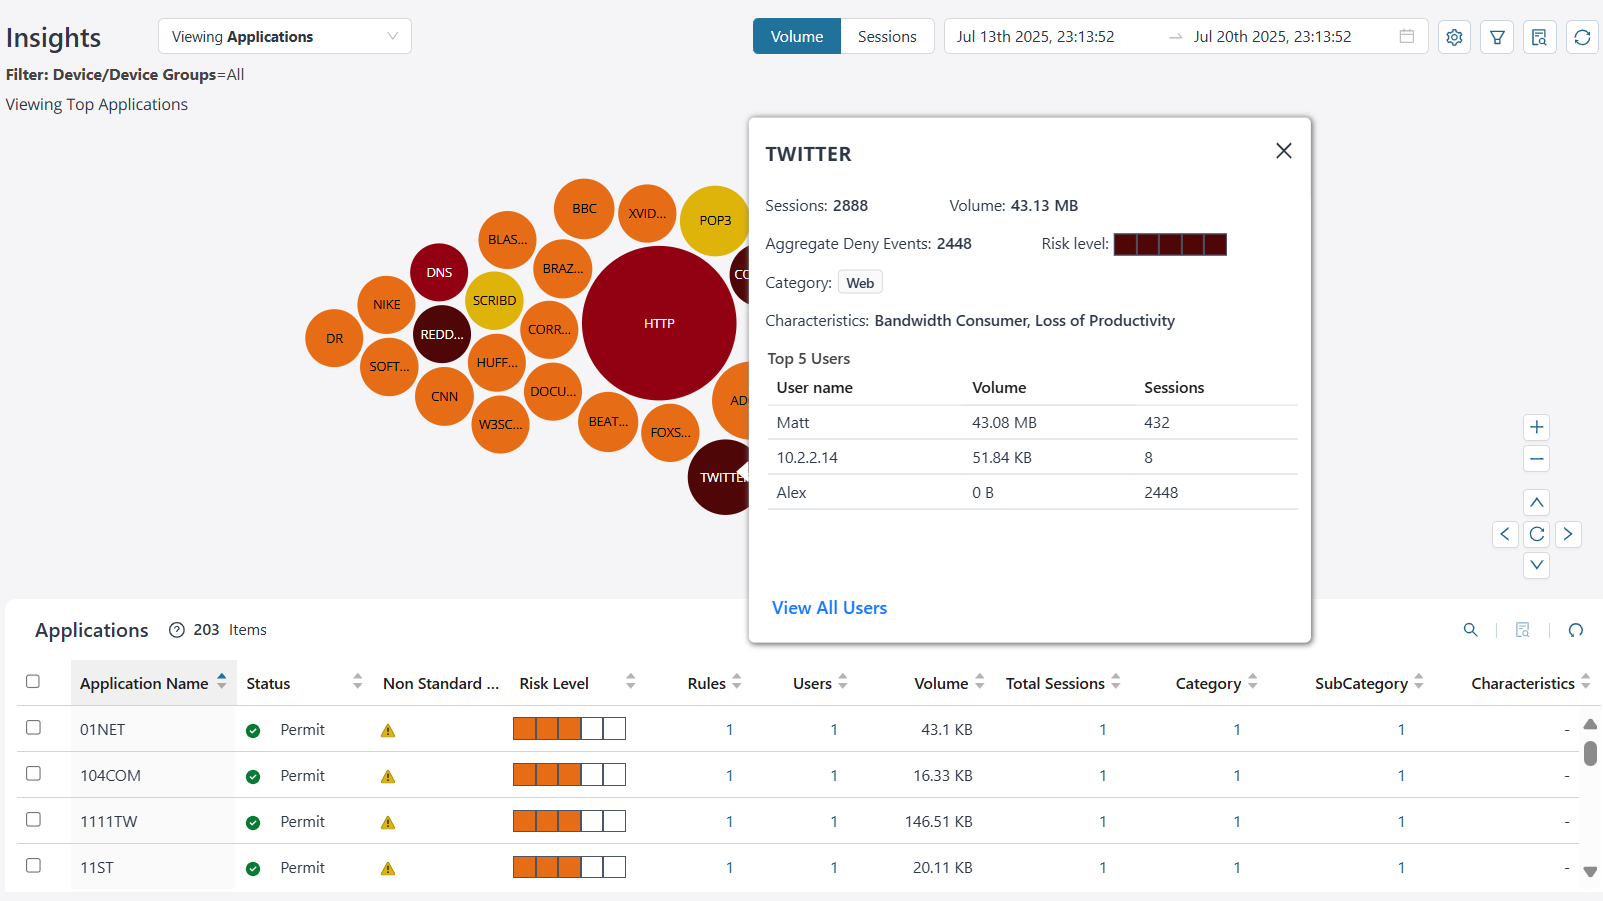The height and width of the screenshot is (901, 1603).
Task: Switch to the Sessions tab
Action: tap(886, 36)
